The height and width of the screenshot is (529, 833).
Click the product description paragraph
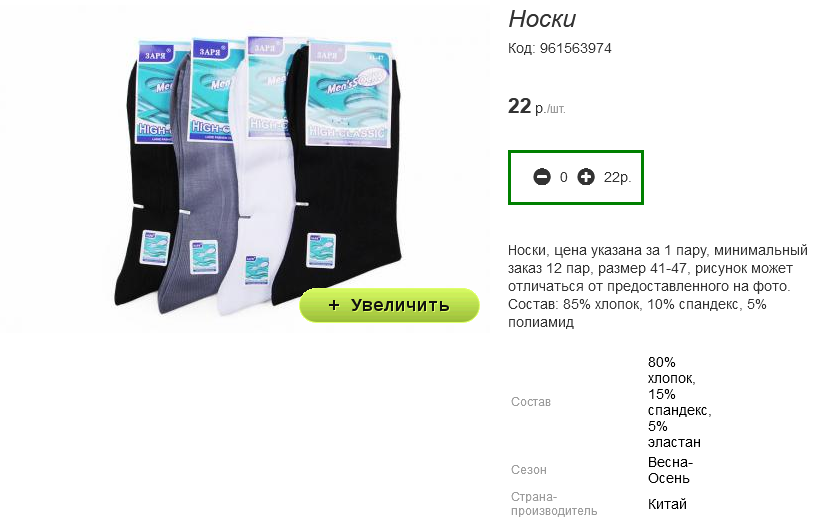pos(658,286)
